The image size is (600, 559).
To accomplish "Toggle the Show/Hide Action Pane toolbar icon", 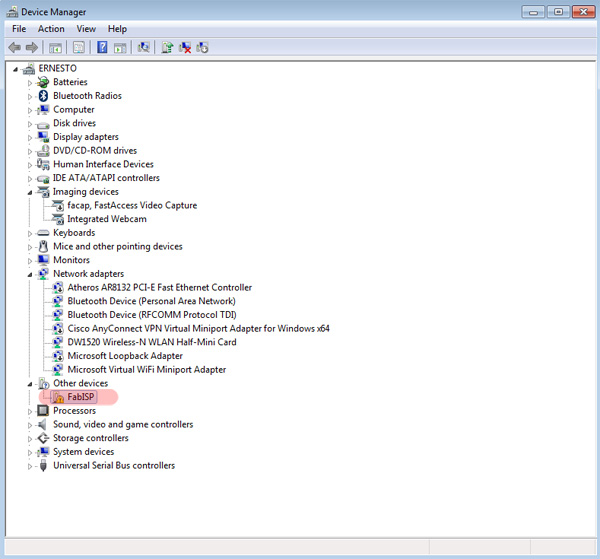I will pos(120,48).
